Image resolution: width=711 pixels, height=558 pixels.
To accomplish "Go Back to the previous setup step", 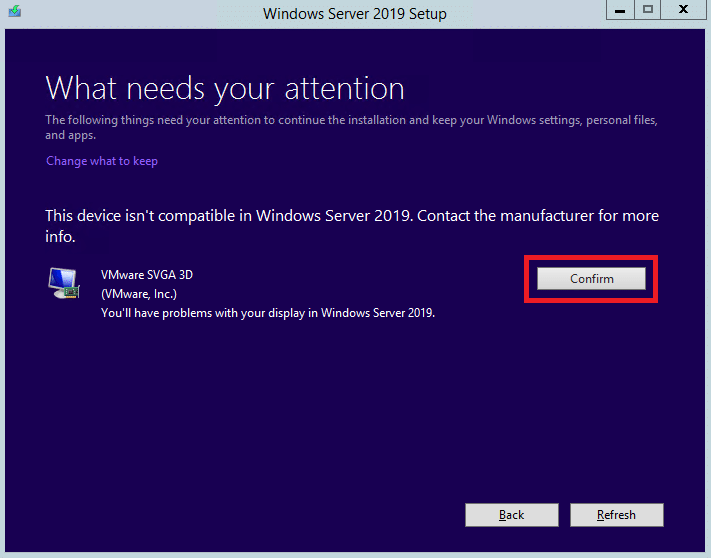I will pos(511,515).
